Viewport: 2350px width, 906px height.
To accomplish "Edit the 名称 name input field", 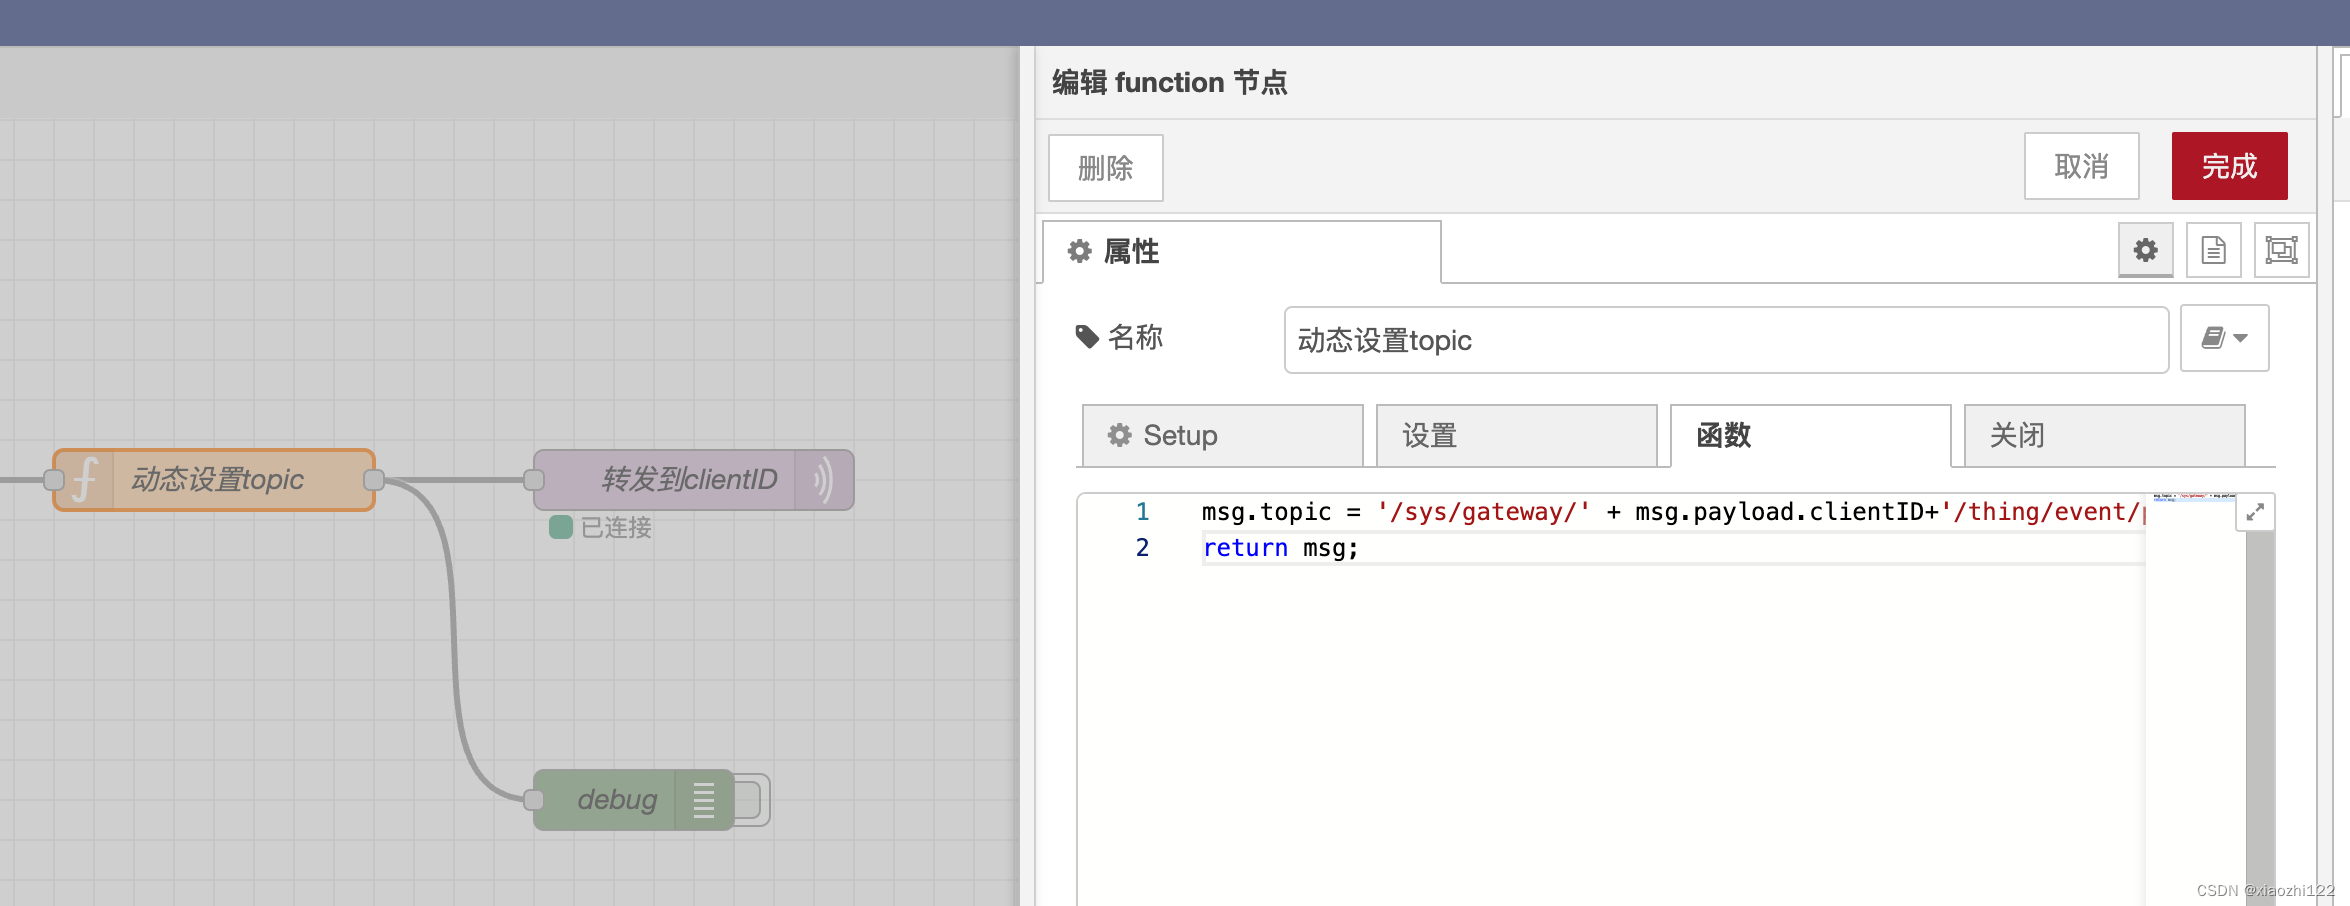I will click(x=1726, y=340).
